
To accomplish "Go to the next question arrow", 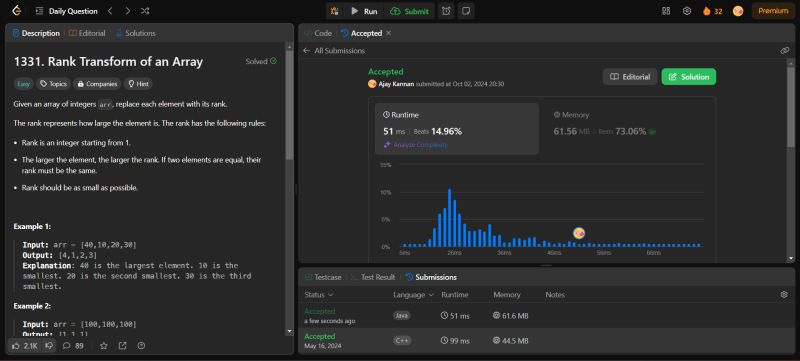I will click(128, 11).
